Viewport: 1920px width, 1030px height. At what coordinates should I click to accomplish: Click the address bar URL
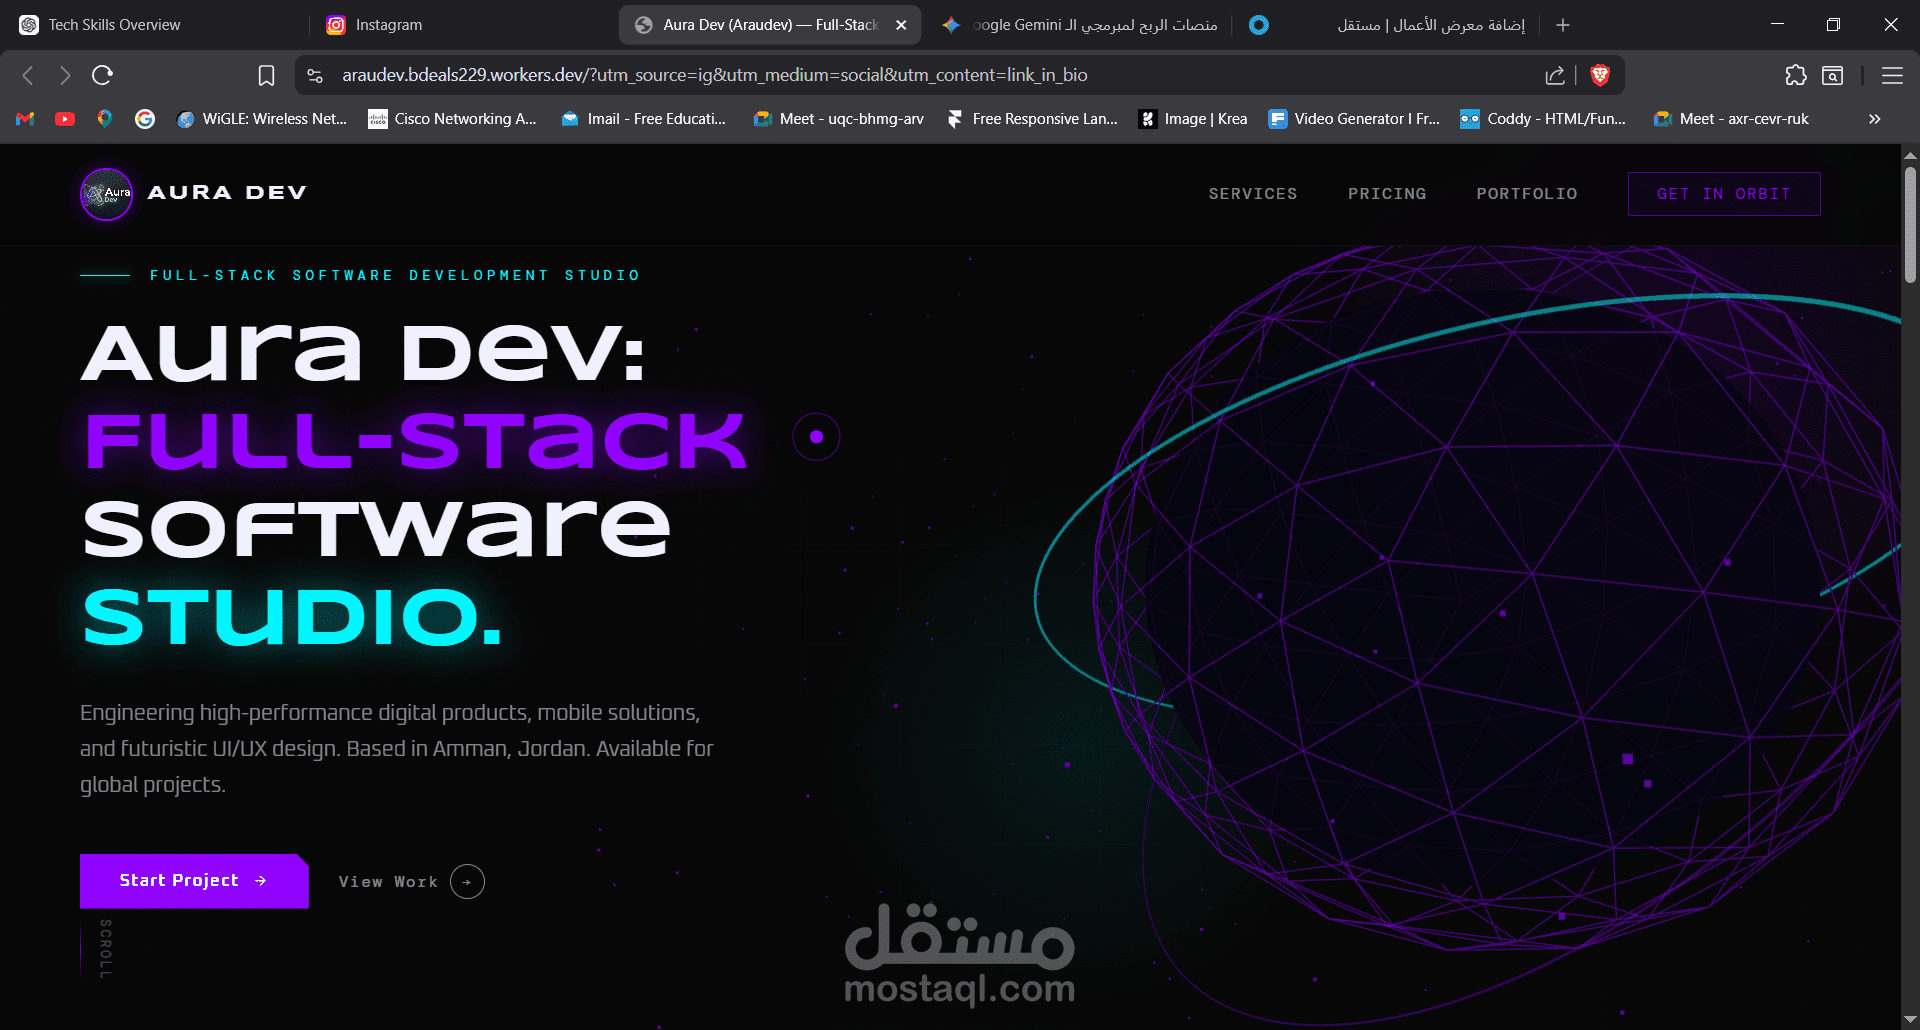714,75
